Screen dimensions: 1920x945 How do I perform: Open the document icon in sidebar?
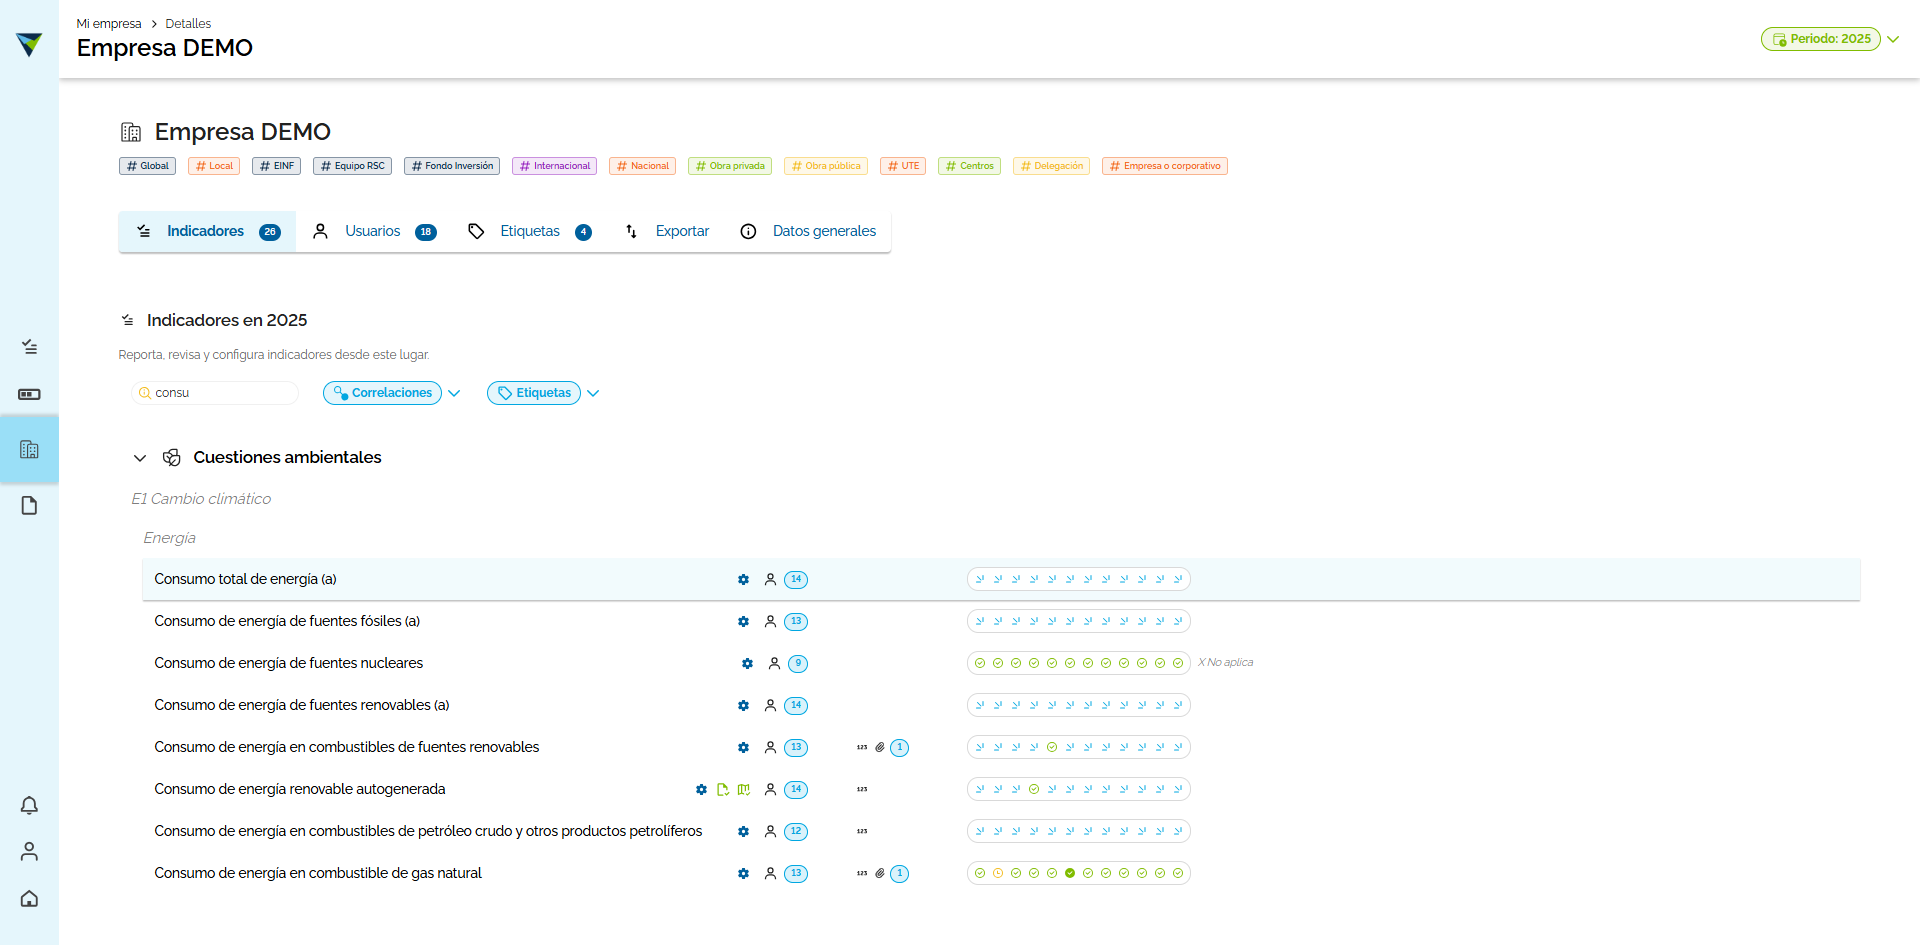point(29,506)
